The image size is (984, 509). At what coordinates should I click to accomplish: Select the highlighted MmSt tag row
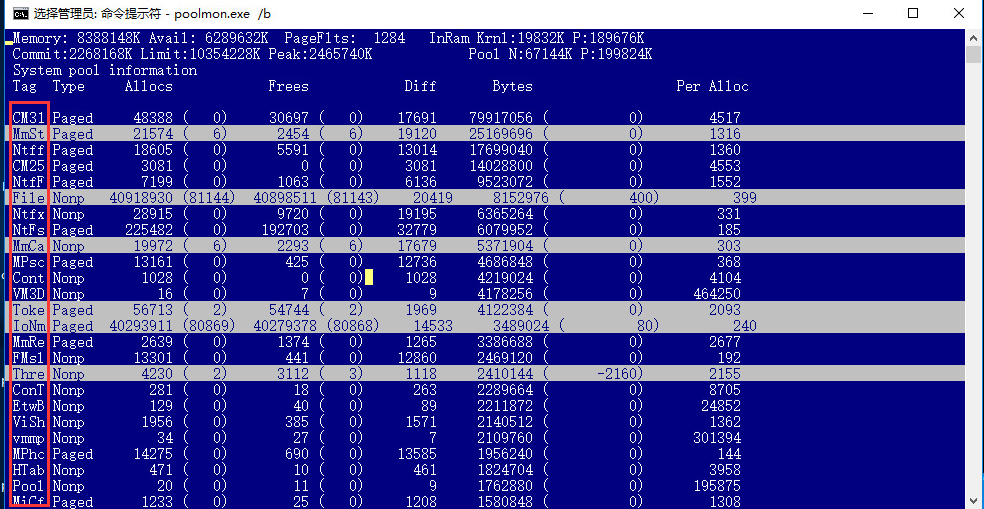click(29, 134)
